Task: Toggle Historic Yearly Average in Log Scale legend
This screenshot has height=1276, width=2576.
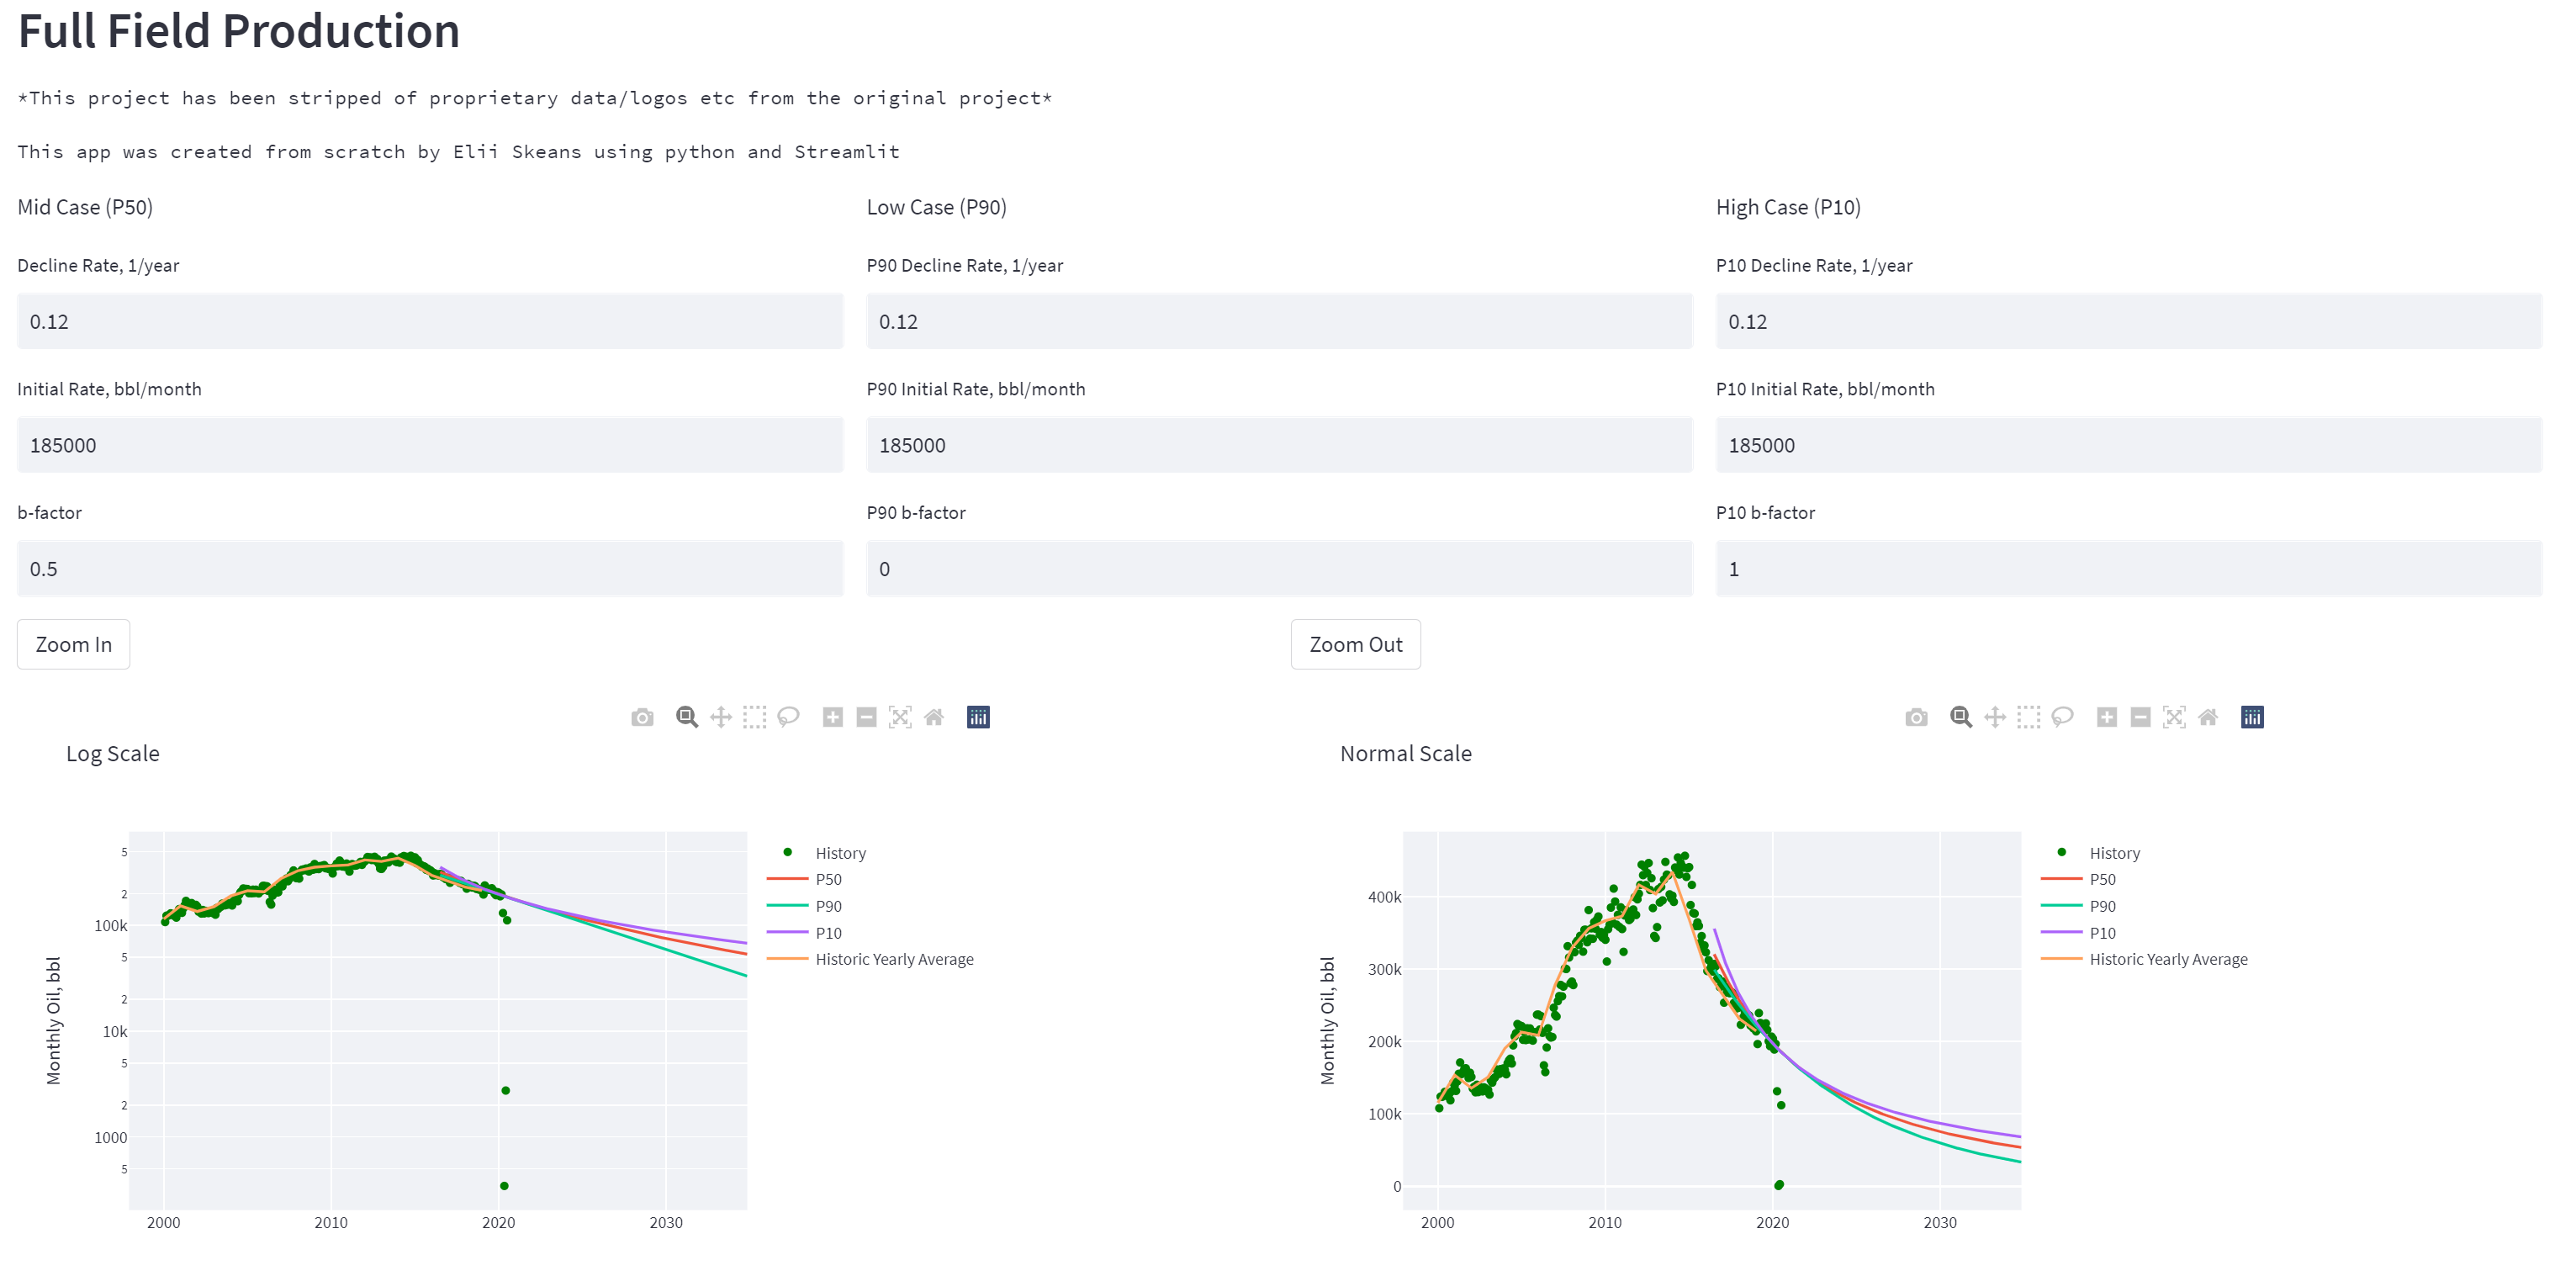Action: [894, 959]
